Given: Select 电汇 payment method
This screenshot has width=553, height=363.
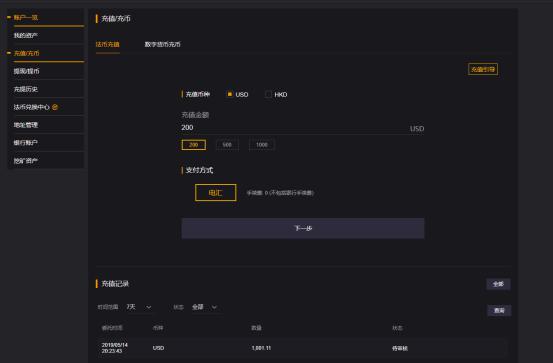Looking at the screenshot, I should [215, 193].
